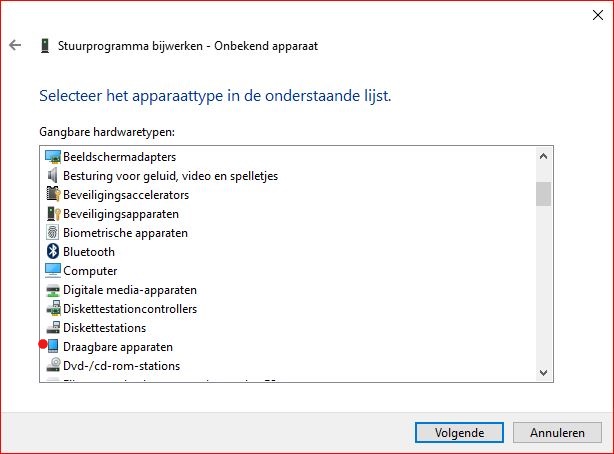Viewport: 614px width, 454px height.
Task: Go back with the arrow button
Action: pyautogui.click(x=15, y=45)
